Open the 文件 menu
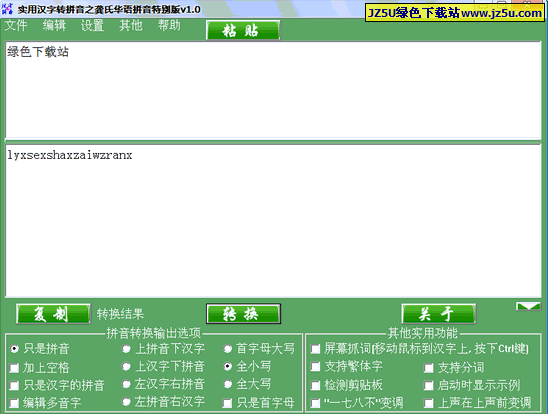Screen dimensions: 548x414 click(16, 26)
